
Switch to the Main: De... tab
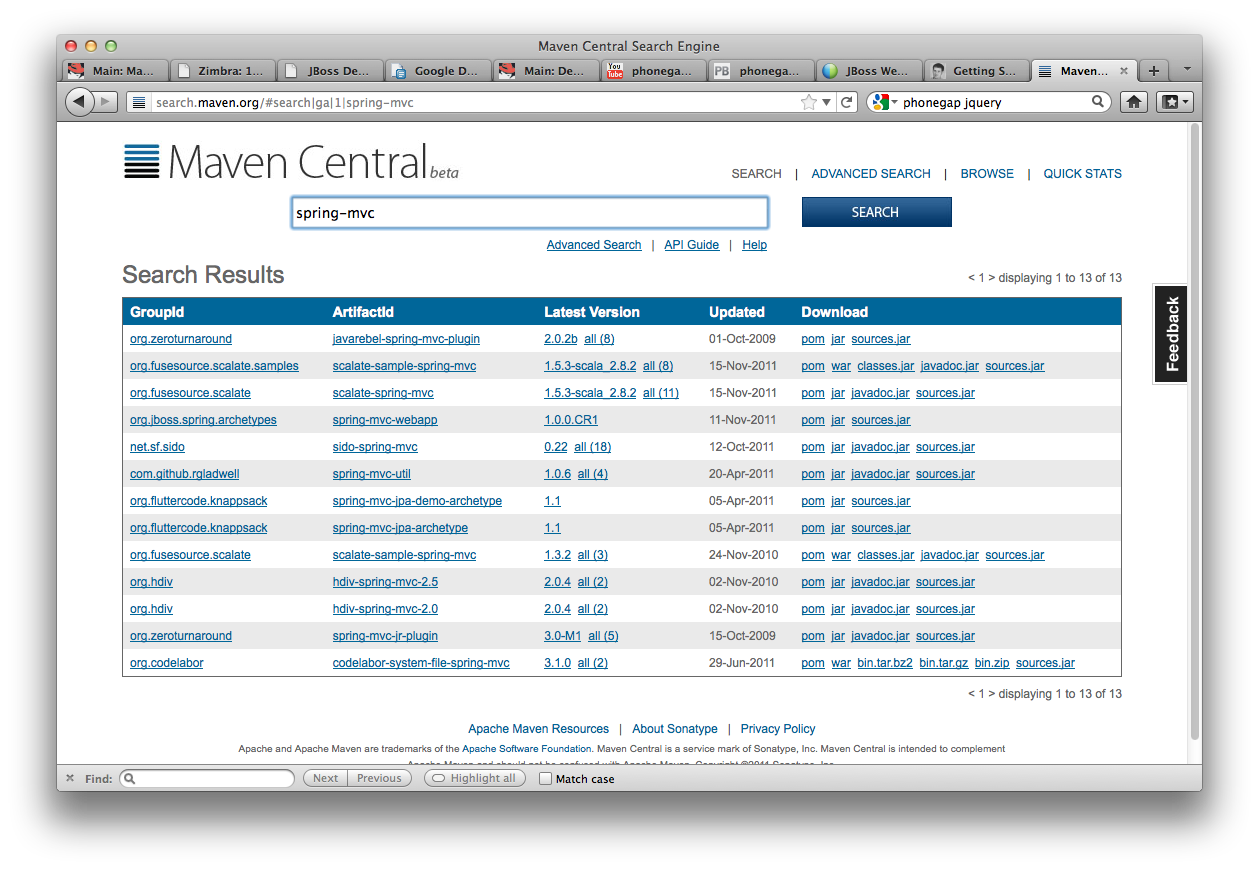[x=546, y=71]
